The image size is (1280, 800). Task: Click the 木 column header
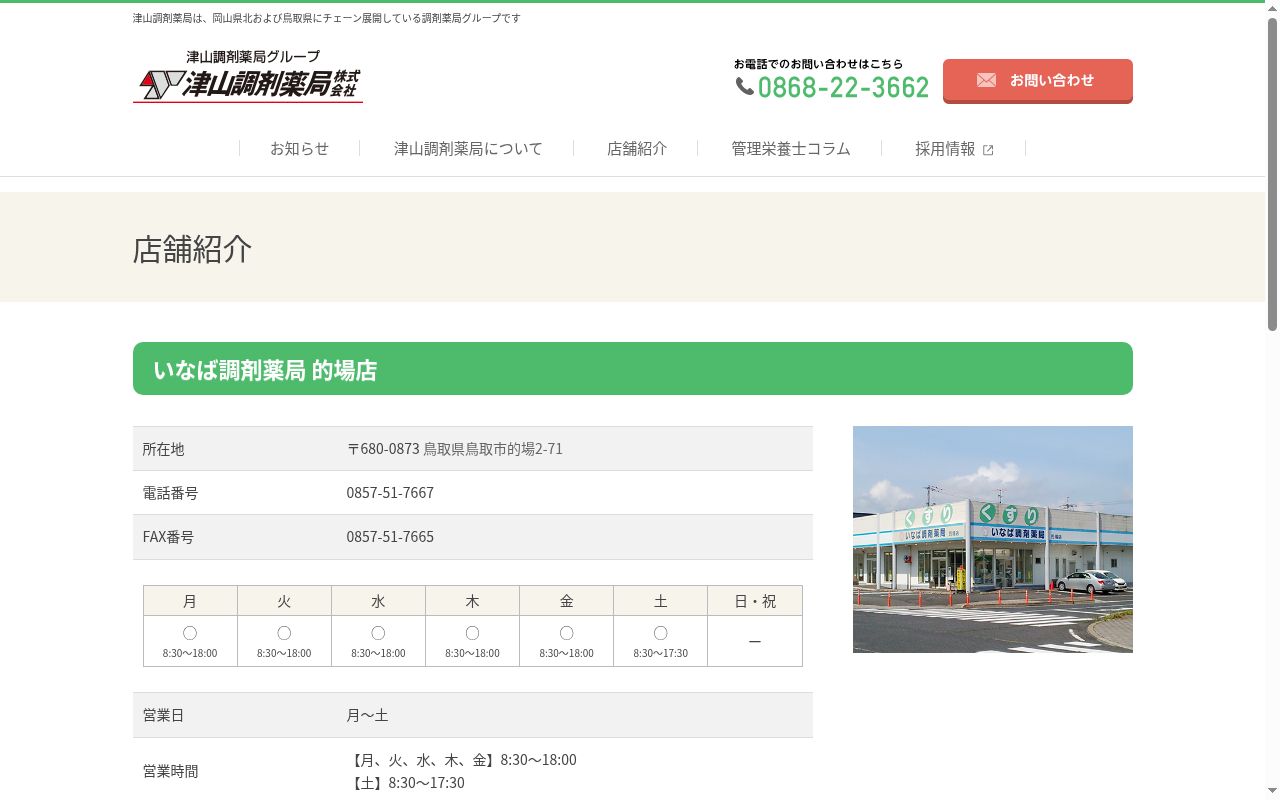472,601
